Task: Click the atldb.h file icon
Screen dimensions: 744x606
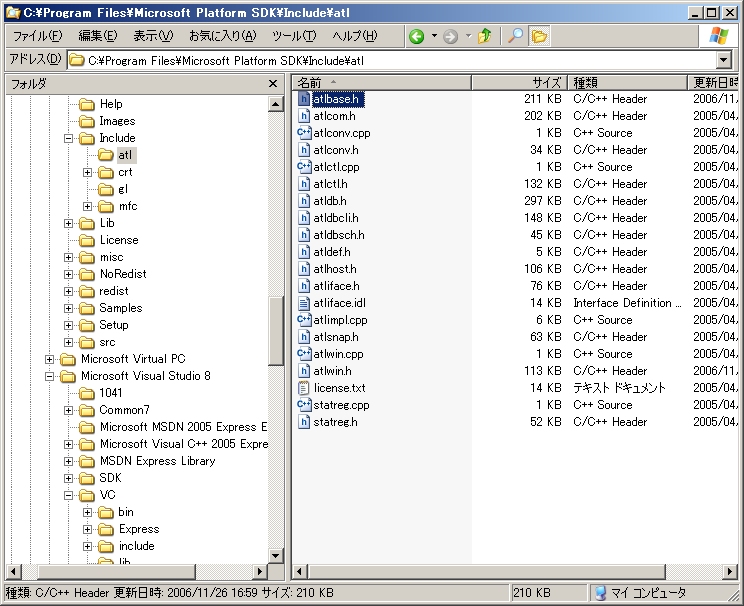Action: pyautogui.click(x=304, y=201)
